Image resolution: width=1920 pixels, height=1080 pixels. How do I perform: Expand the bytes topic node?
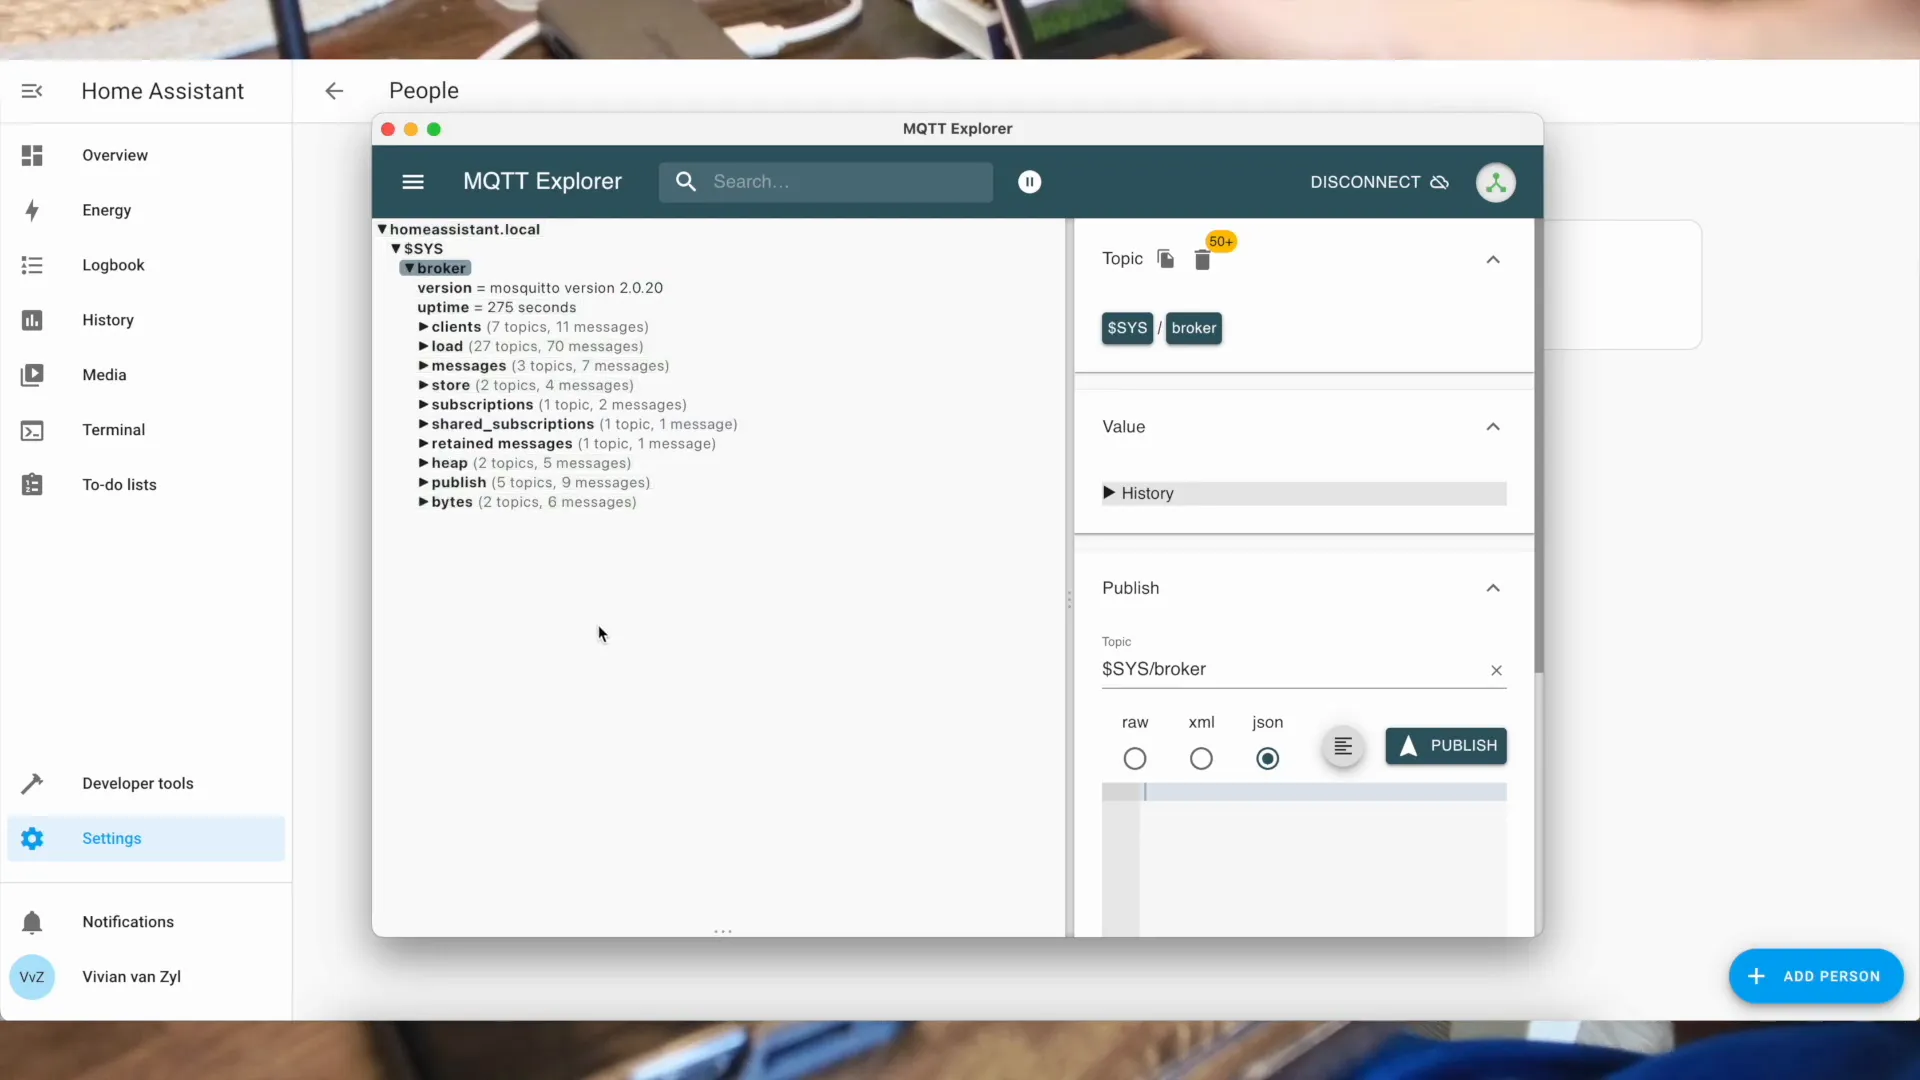click(x=423, y=502)
